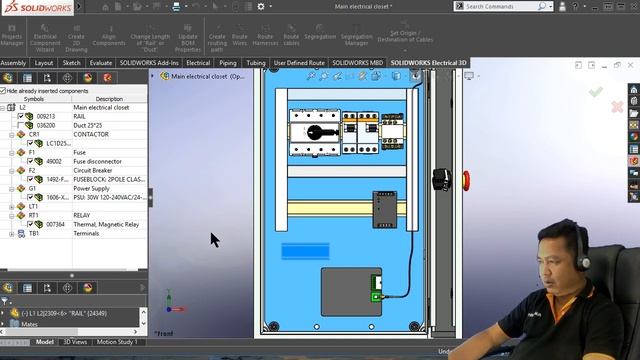The image size is (640, 360).
Task: Open the red electrical manager tab icon
Action: [107, 78]
